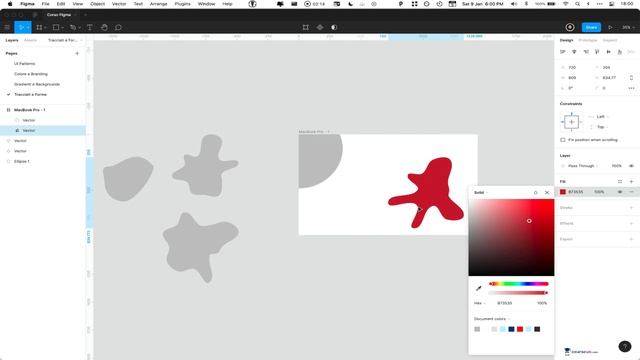Image resolution: width=640 pixels, height=360 pixels.
Task: Open the more options ellipsis beside rotation
Action: (631, 88)
